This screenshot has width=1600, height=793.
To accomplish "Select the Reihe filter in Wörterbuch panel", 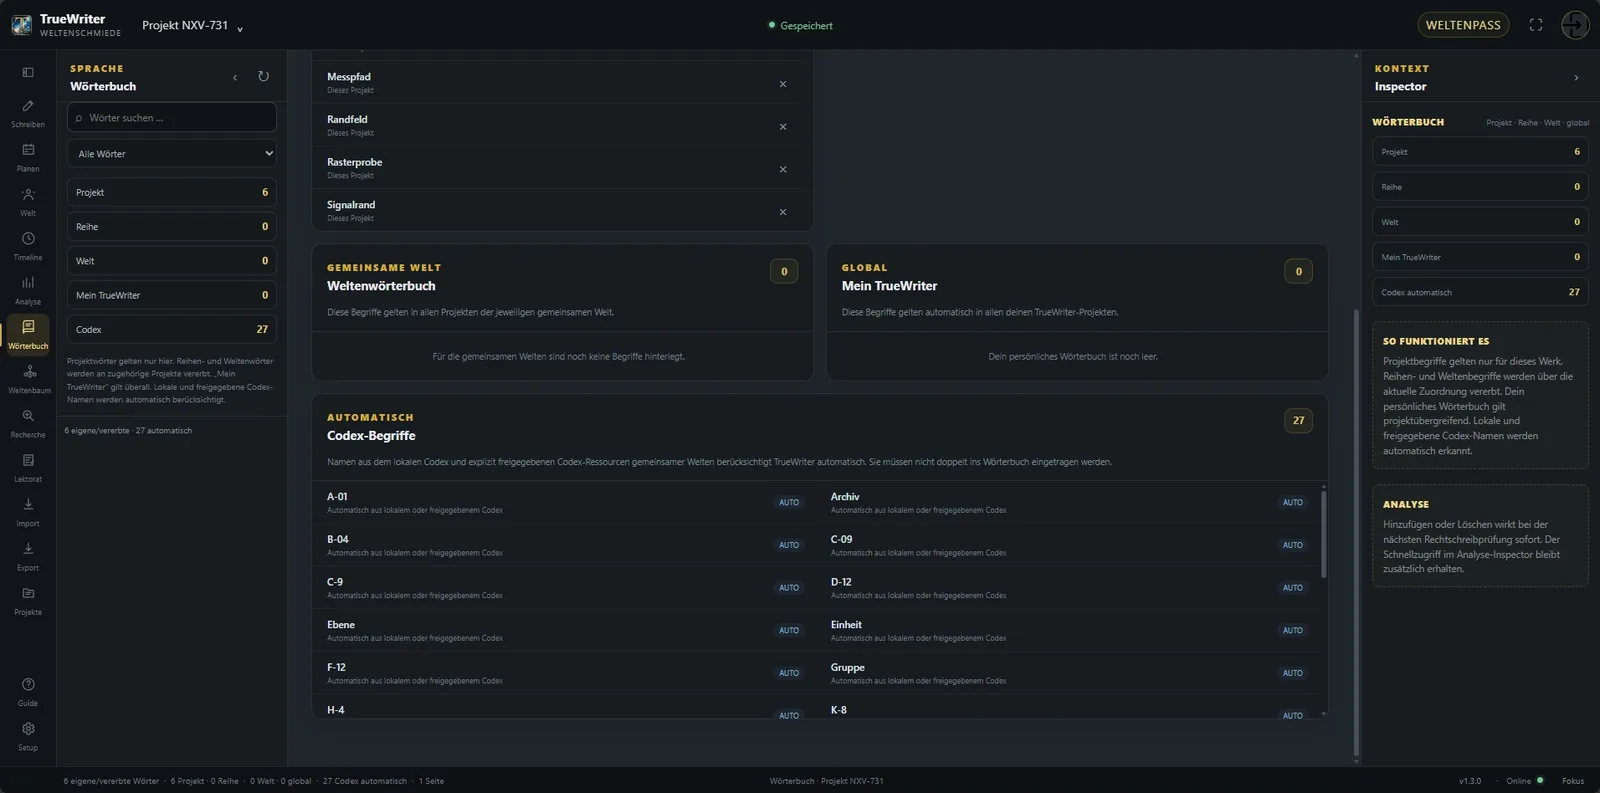I will click(x=172, y=227).
